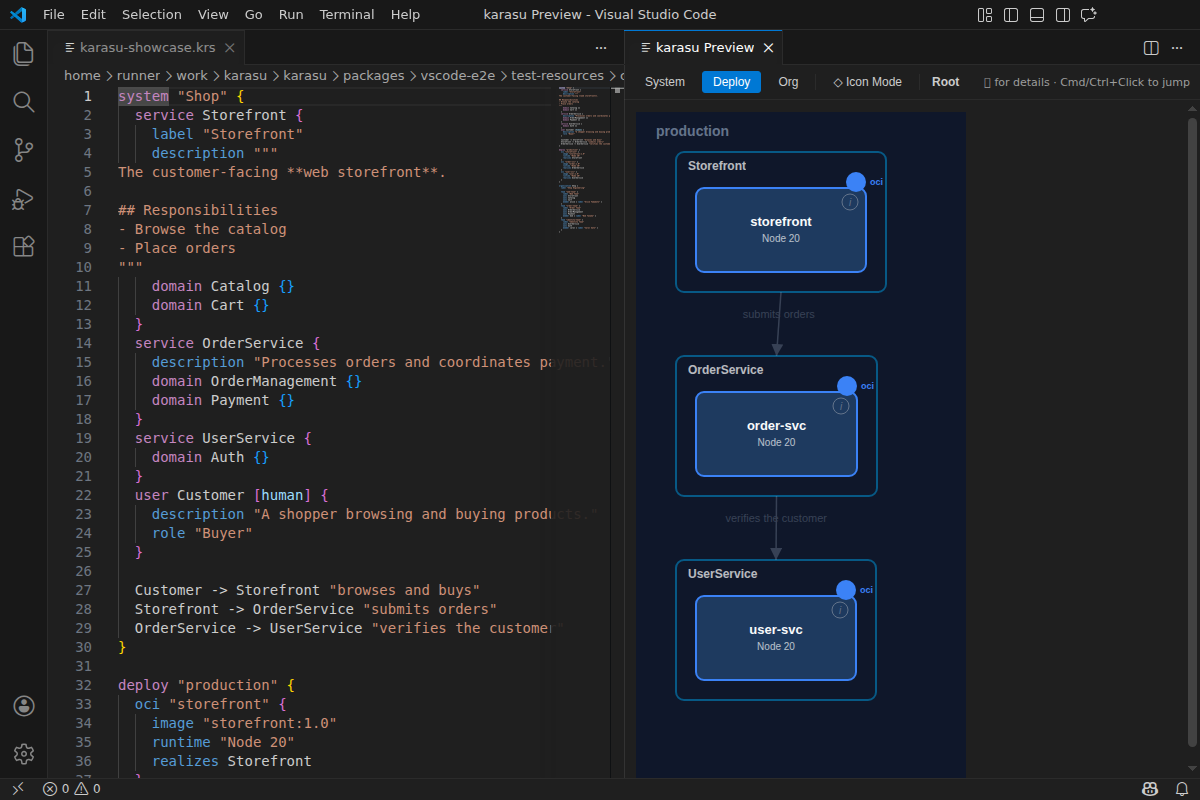Select the Deploy view button
The image size is (1200, 800).
pyautogui.click(x=731, y=82)
